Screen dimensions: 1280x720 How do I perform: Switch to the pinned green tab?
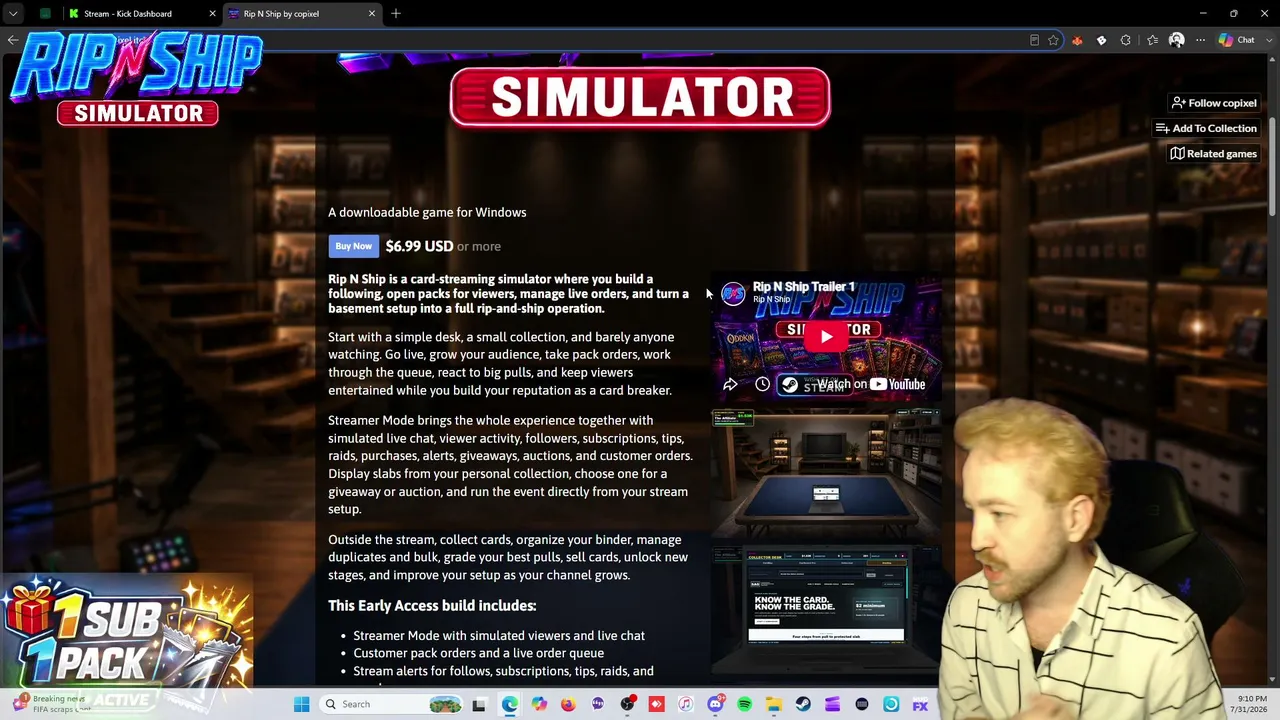pos(45,14)
